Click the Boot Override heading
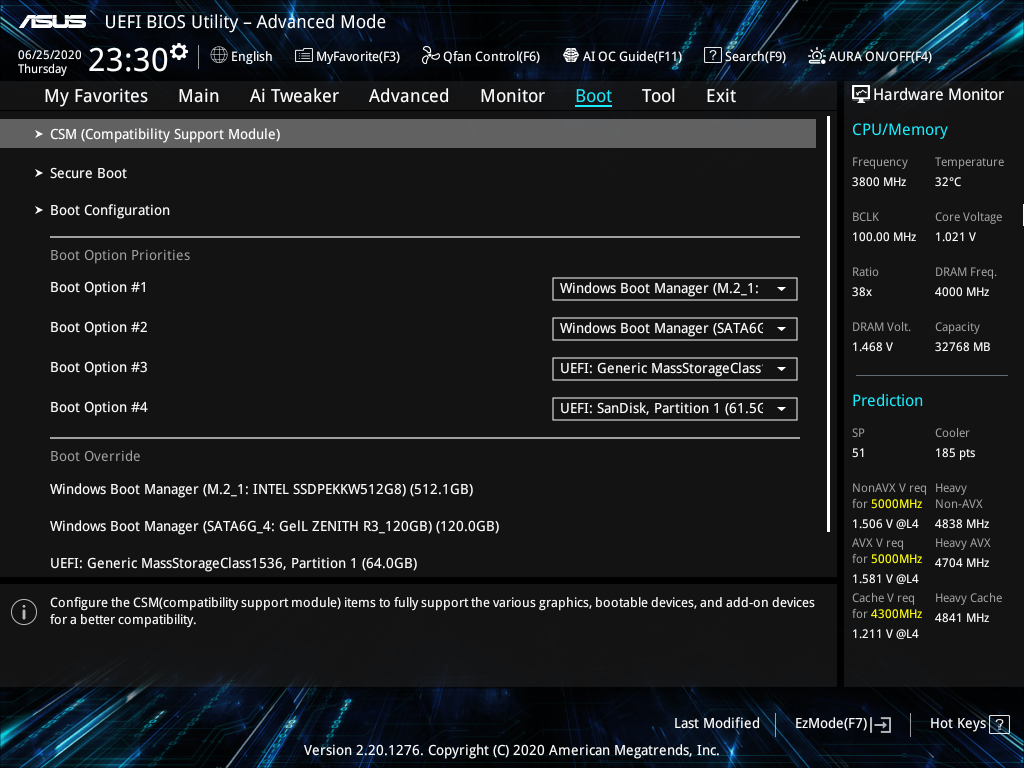This screenshot has height=768, width=1024. (x=95, y=456)
